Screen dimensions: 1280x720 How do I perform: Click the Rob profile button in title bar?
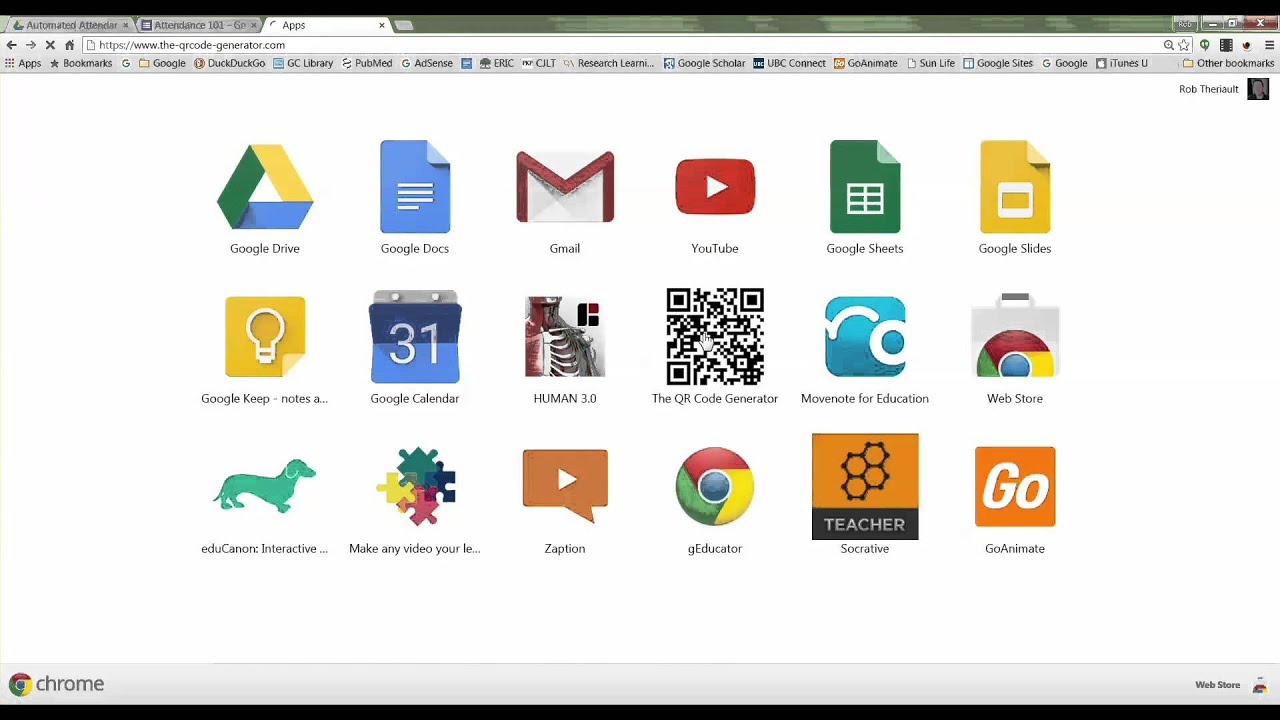point(1185,24)
